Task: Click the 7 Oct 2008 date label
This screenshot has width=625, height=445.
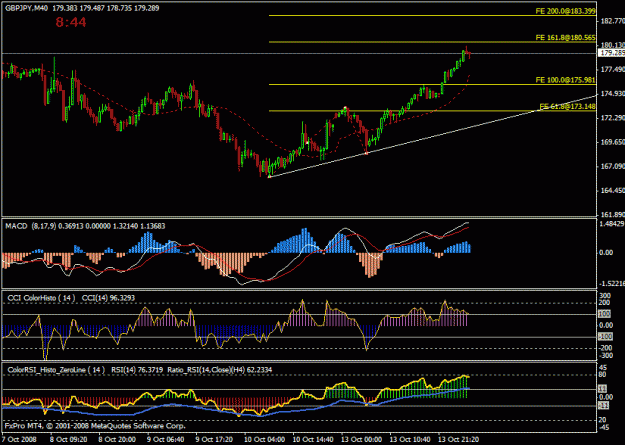Action: [x=19, y=439]
